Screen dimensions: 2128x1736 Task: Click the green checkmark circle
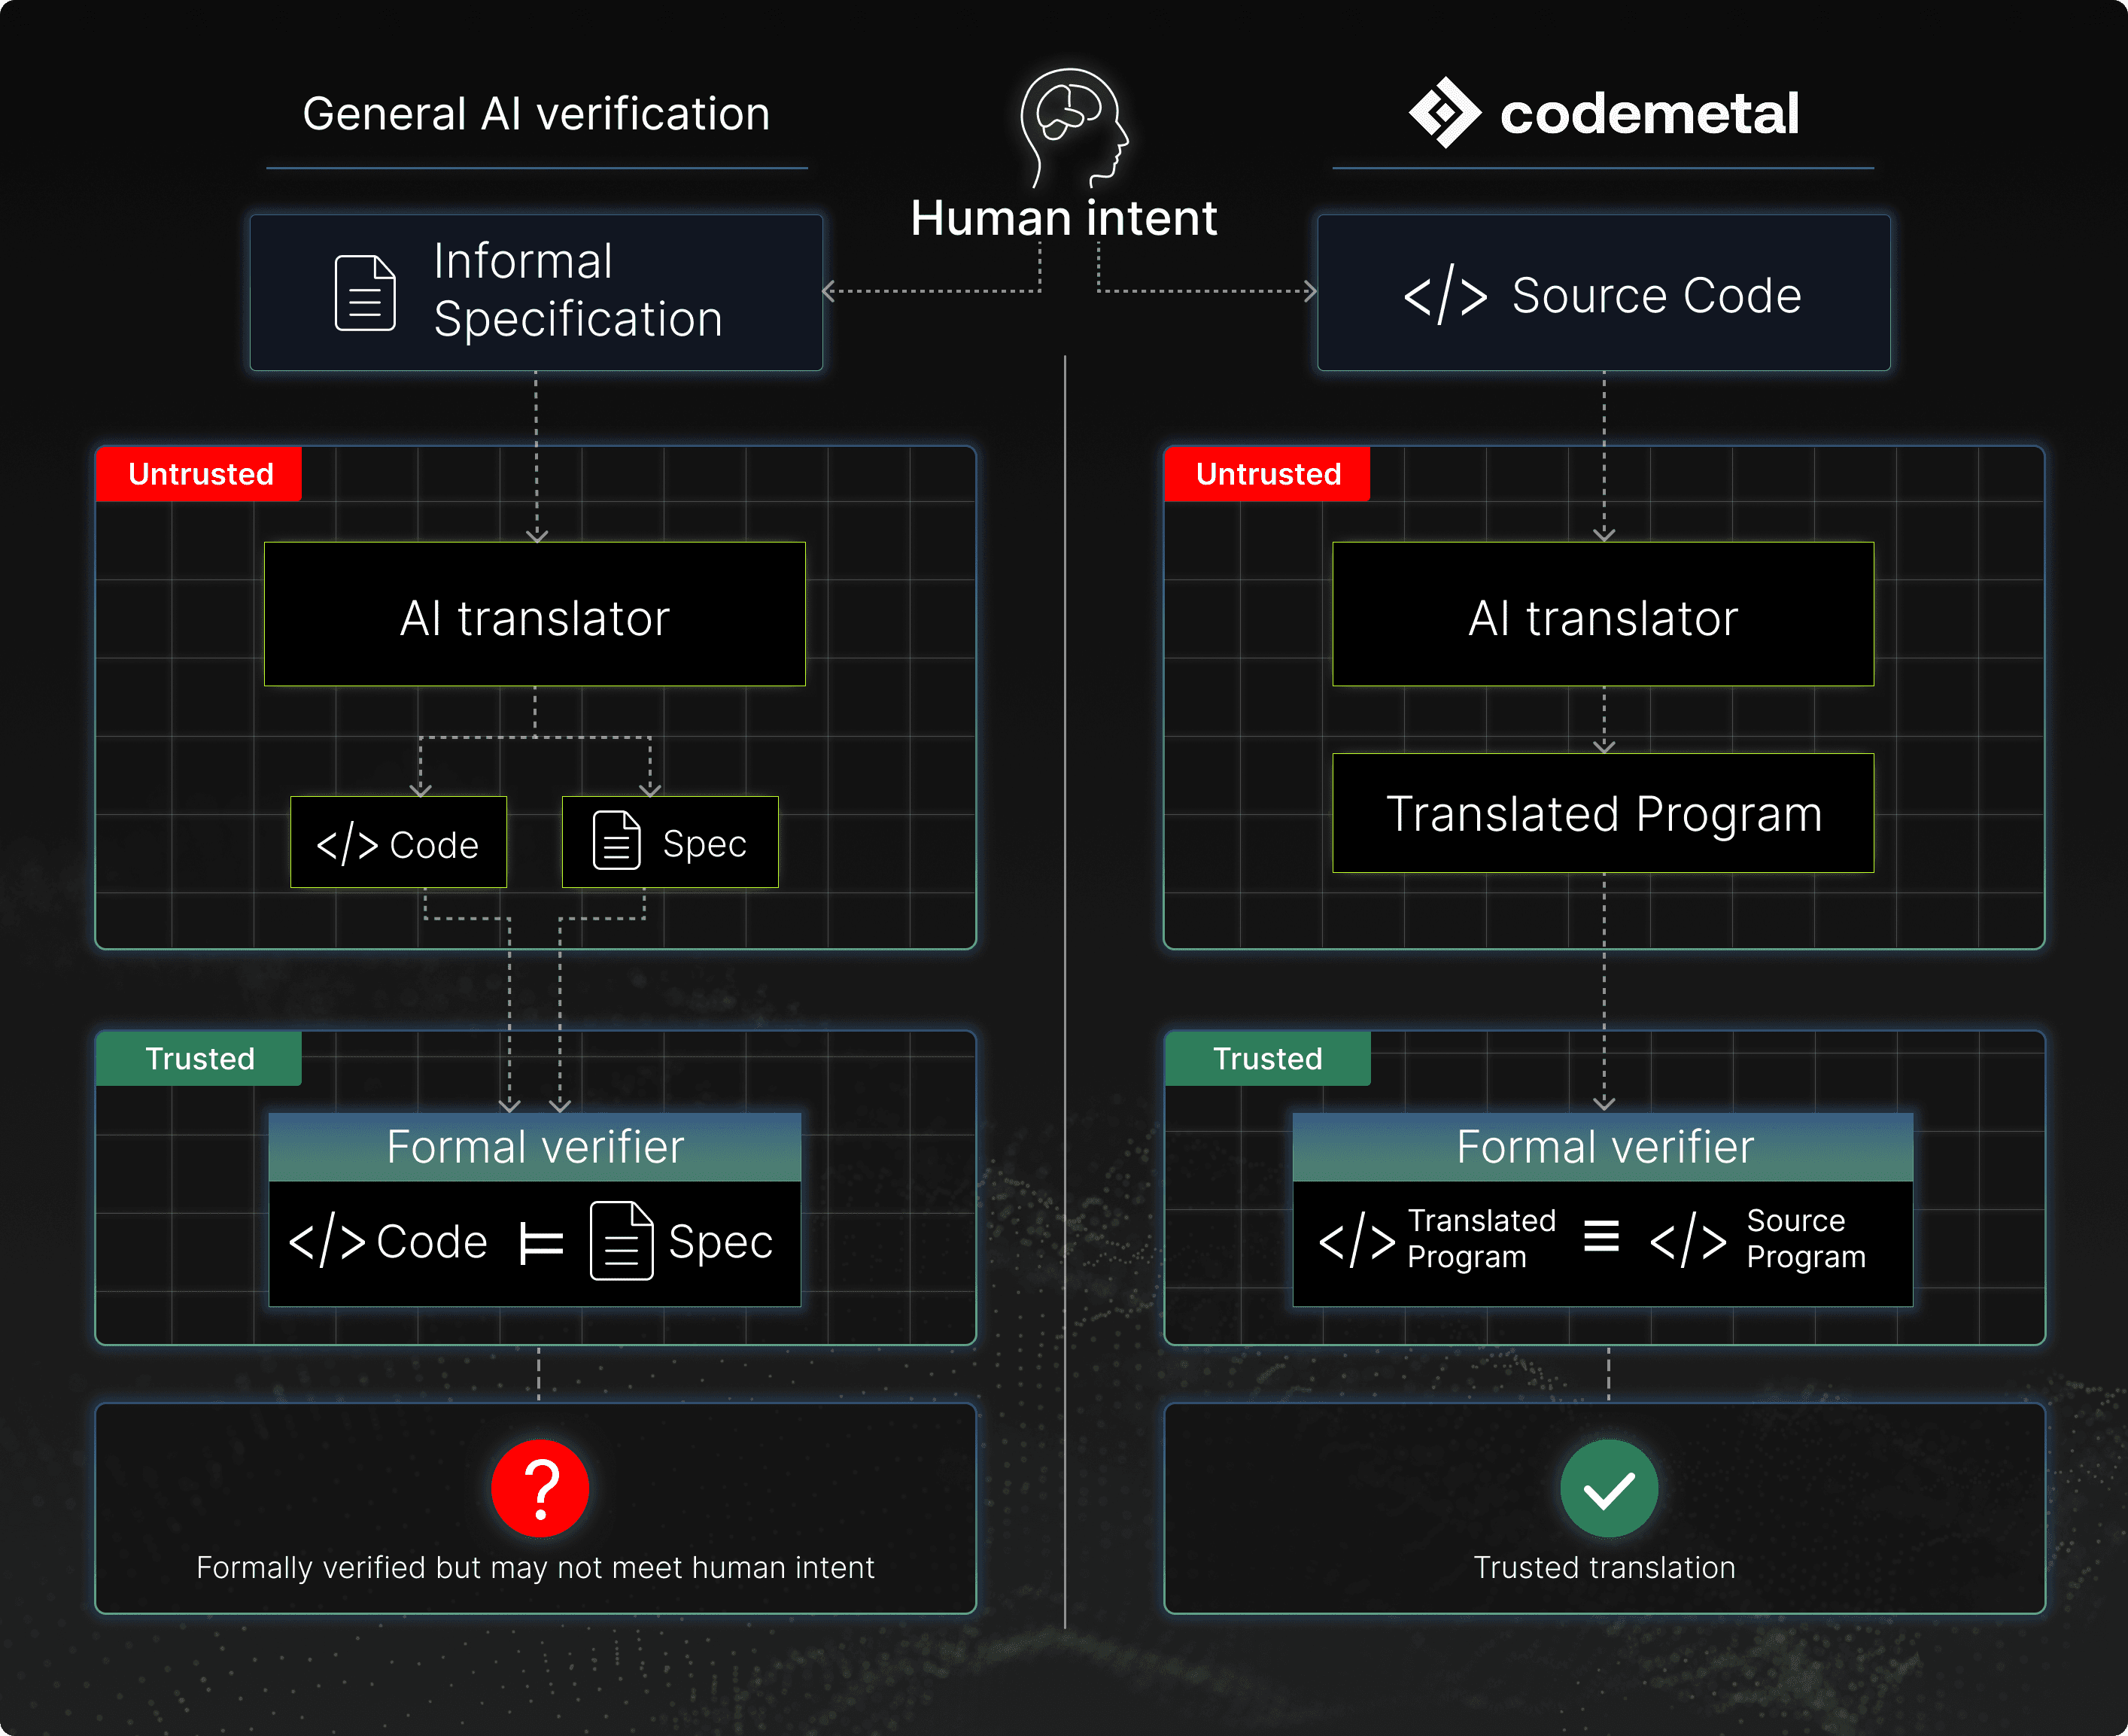point(1609,1488)
